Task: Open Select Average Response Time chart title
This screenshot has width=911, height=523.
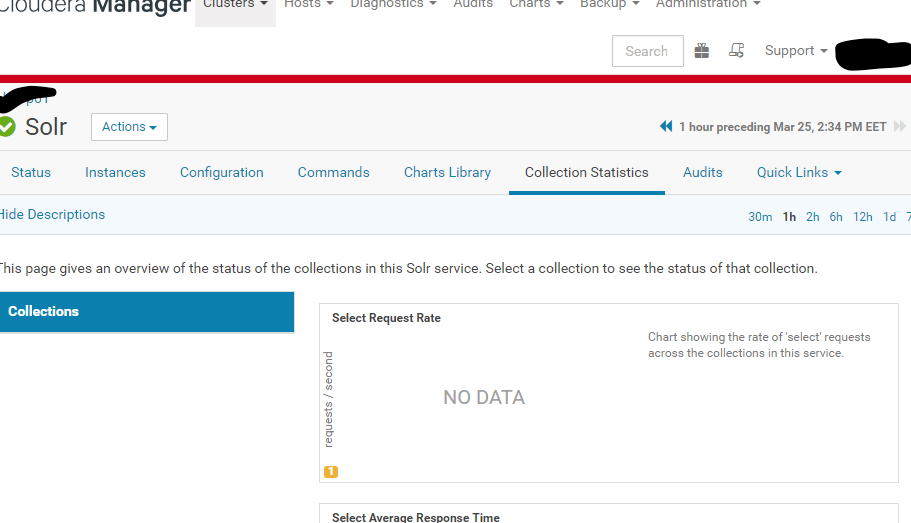Action: click(x=415, y=517)
